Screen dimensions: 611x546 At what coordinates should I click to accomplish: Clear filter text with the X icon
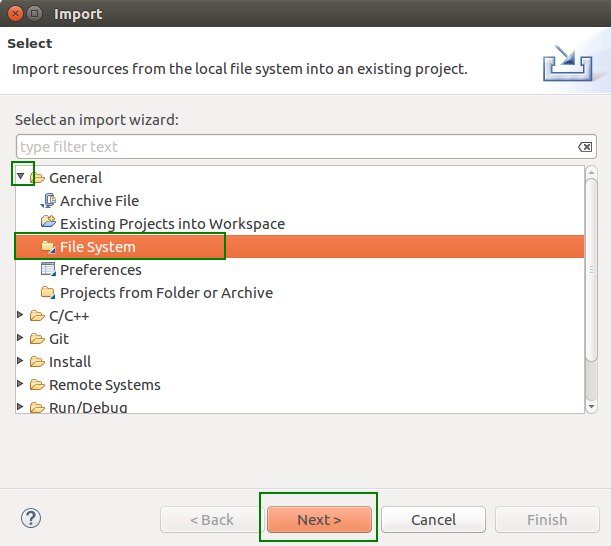[585, 147]
